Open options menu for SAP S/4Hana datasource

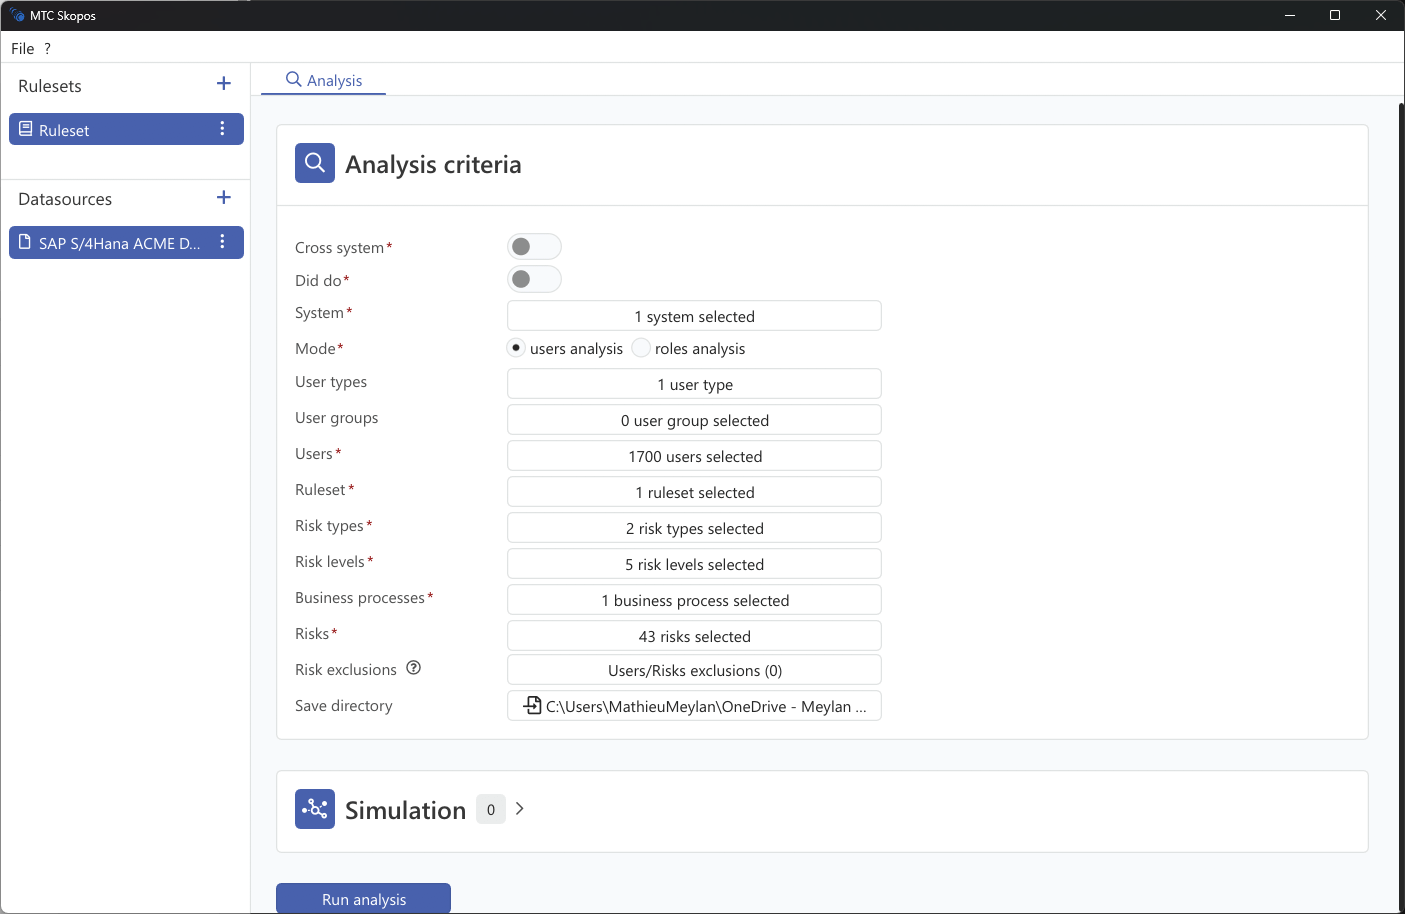pyautogui.click(x=222, y=242)
